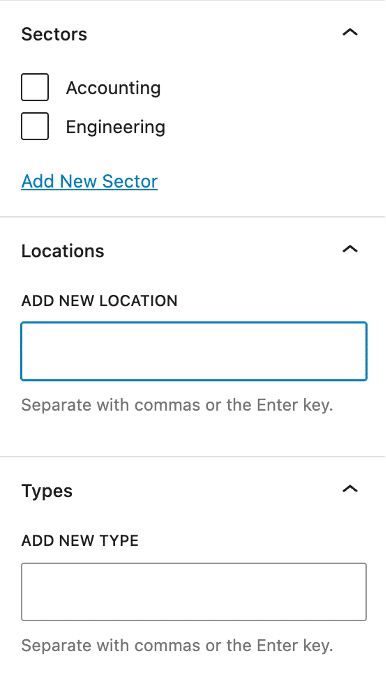386x694 pixels.
Task: Click the divider line above the Locations panel
Action: 193,217
